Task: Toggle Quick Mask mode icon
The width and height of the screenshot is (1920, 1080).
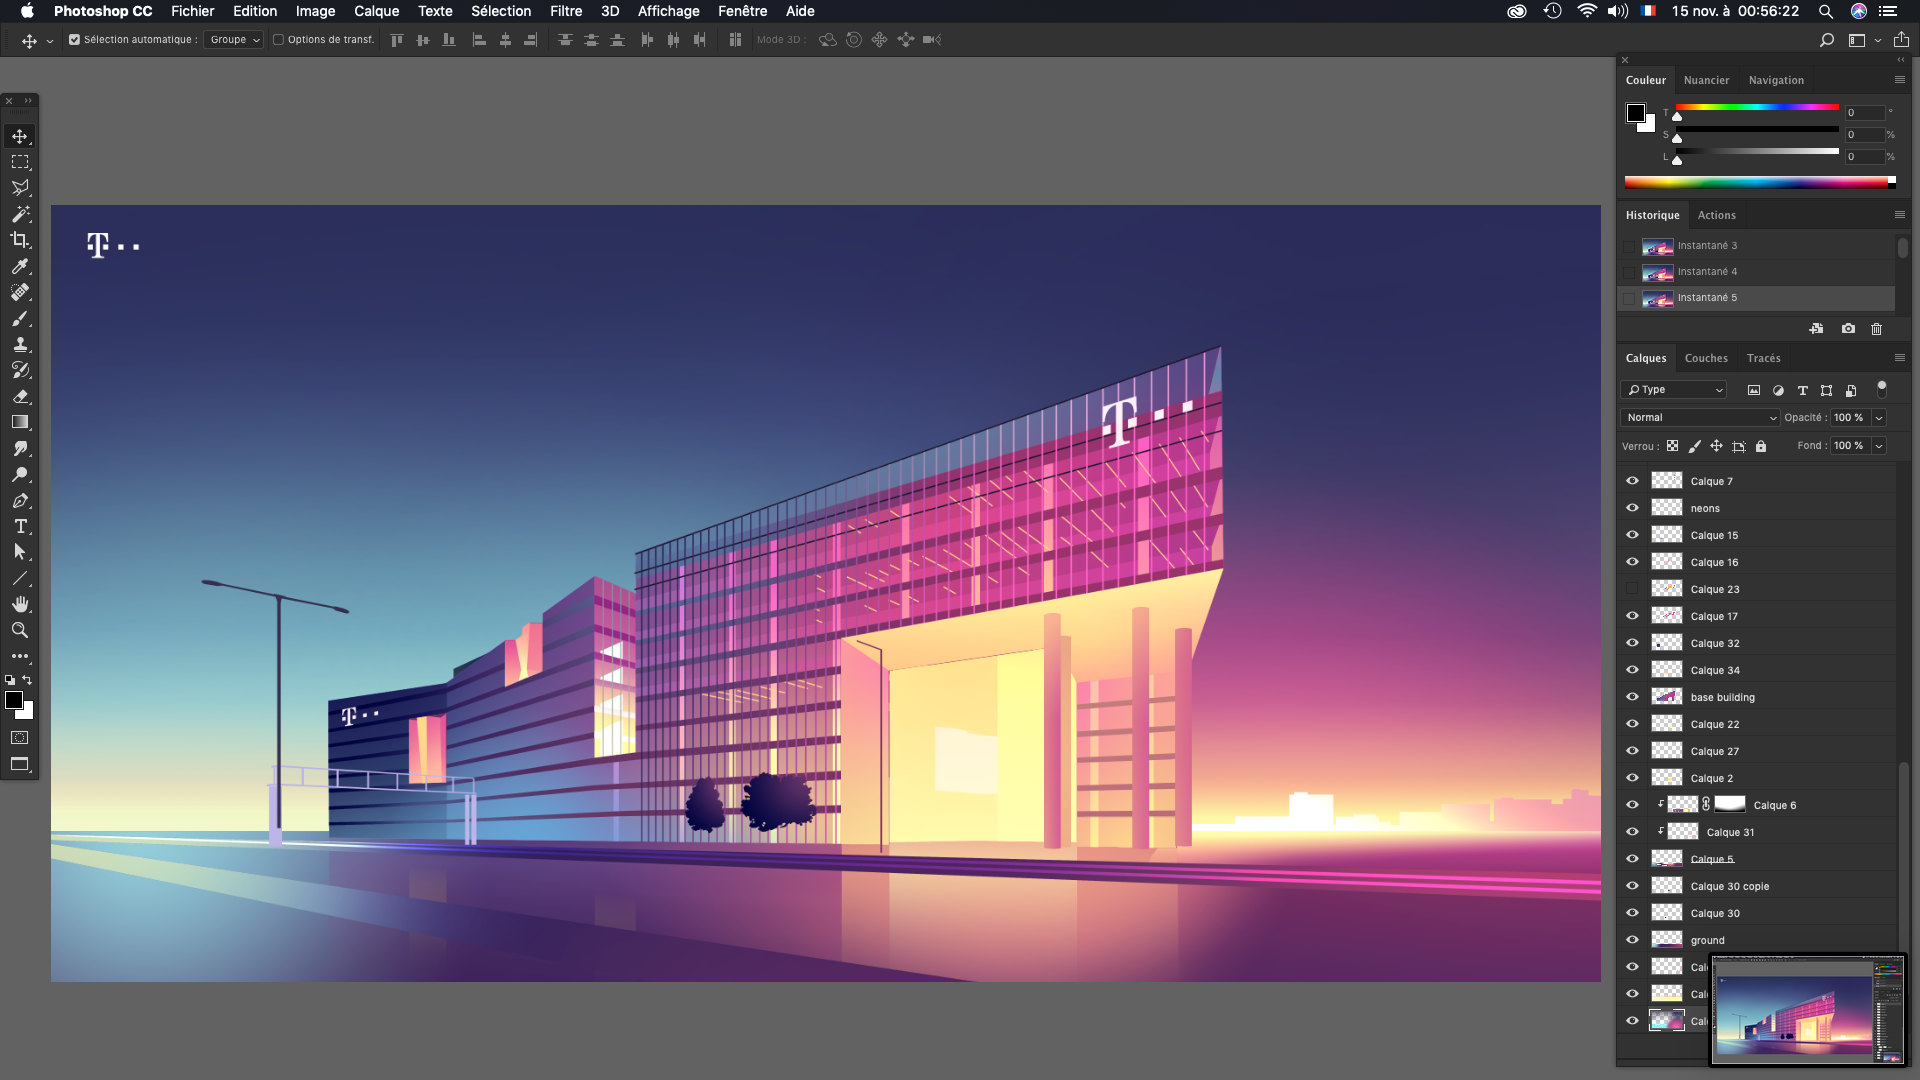Action: click(20, 738)
